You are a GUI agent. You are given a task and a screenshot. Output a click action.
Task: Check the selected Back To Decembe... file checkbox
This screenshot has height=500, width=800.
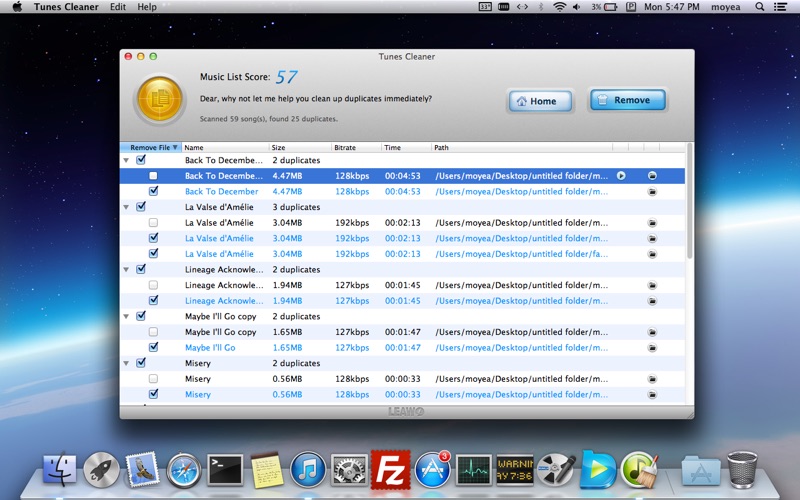(153, 176)
